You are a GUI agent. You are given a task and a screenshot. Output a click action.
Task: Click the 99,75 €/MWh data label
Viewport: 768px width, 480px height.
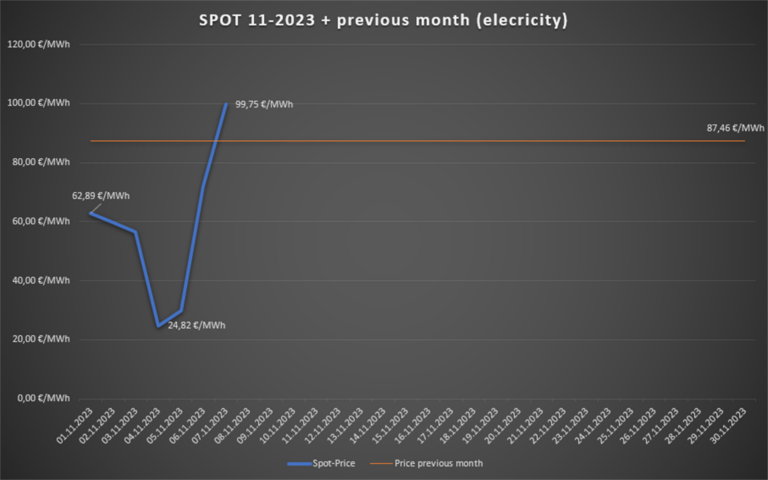point(264,104)
